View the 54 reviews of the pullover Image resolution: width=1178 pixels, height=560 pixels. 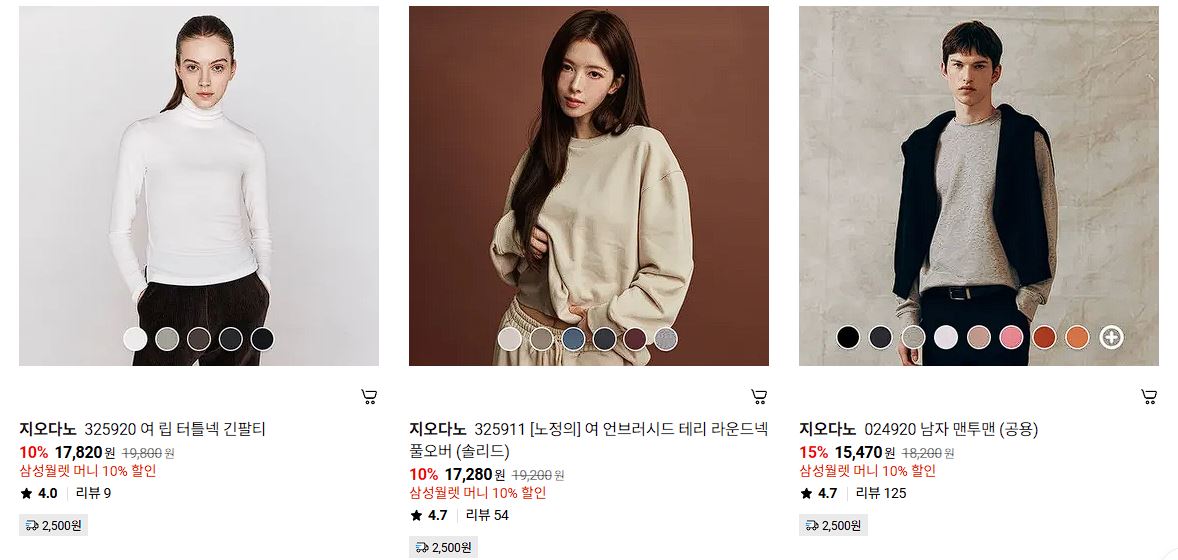487,515
